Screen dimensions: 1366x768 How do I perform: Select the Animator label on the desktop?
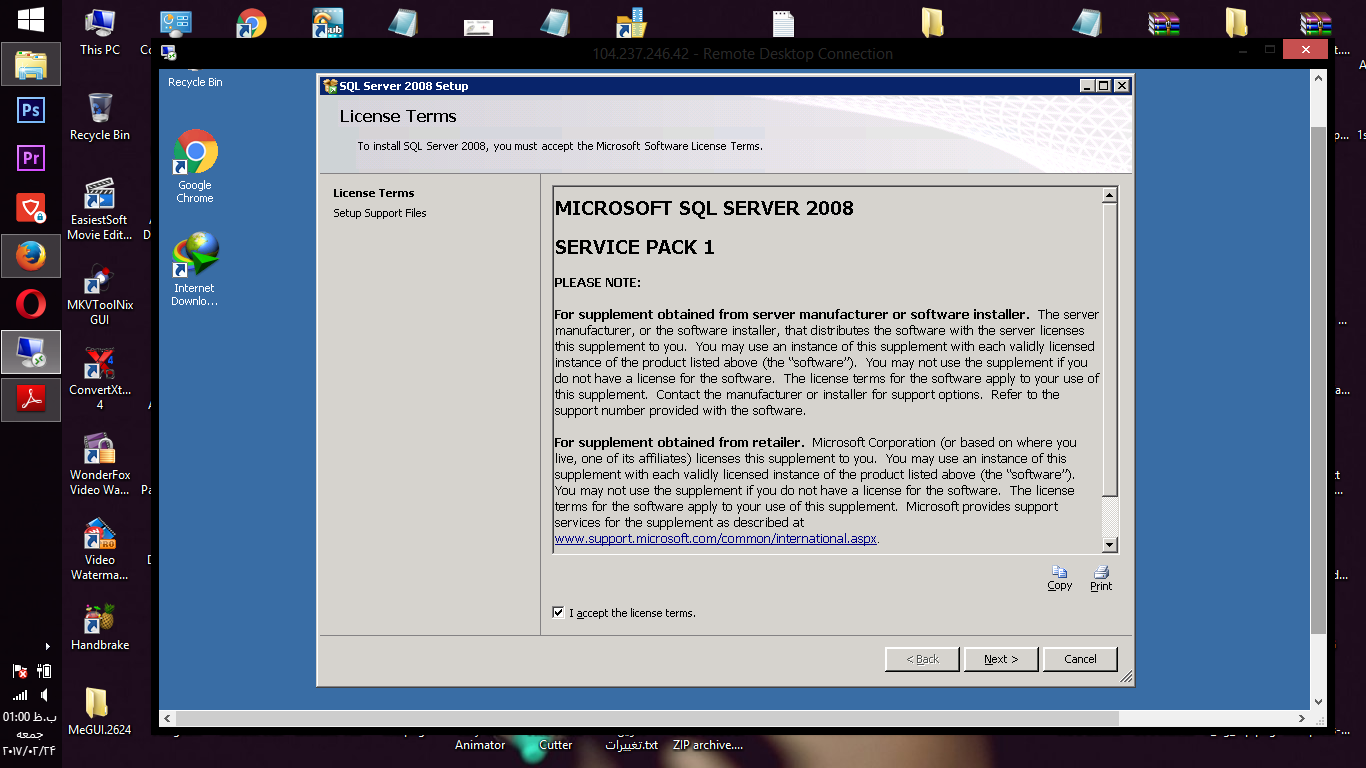point(480,745)
